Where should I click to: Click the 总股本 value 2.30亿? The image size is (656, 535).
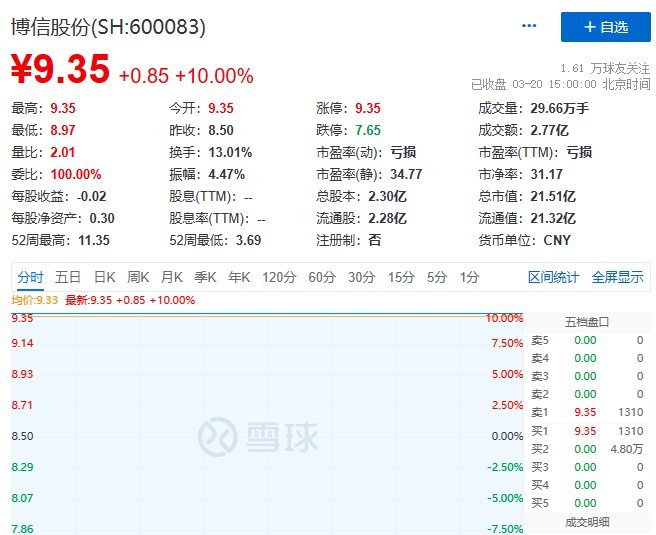click(387, 196)
